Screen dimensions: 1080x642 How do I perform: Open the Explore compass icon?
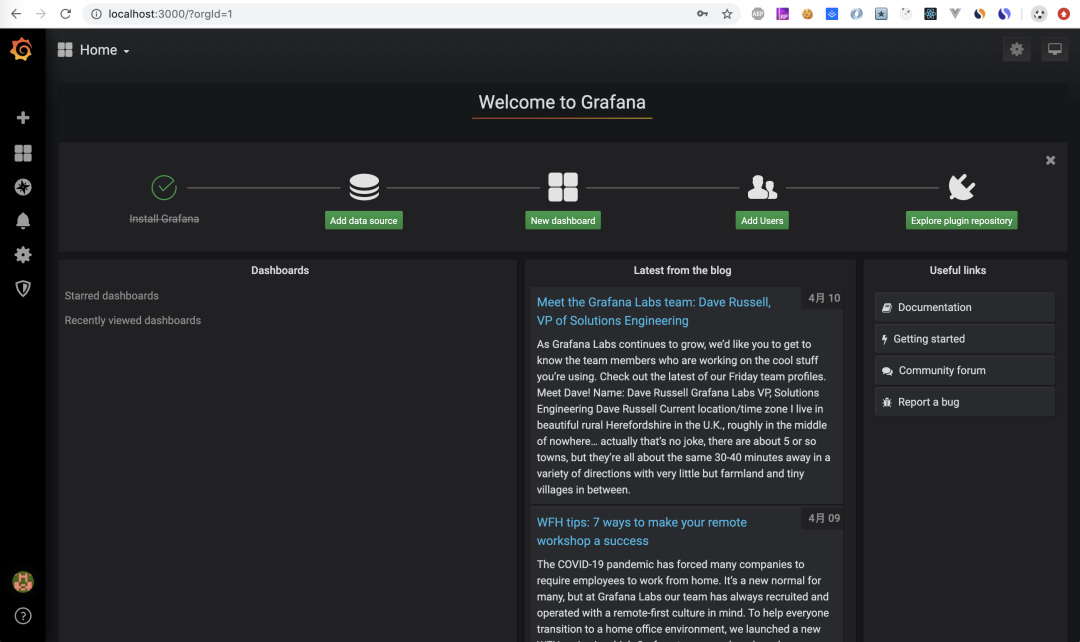(x=23, y=187)
